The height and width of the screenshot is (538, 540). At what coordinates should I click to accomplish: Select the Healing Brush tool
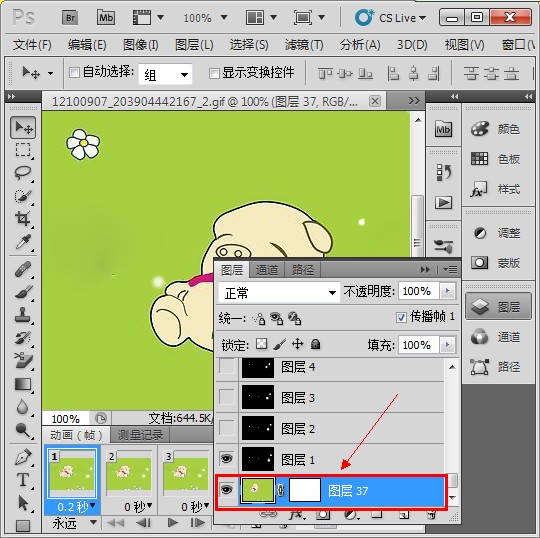coord(23,269)
